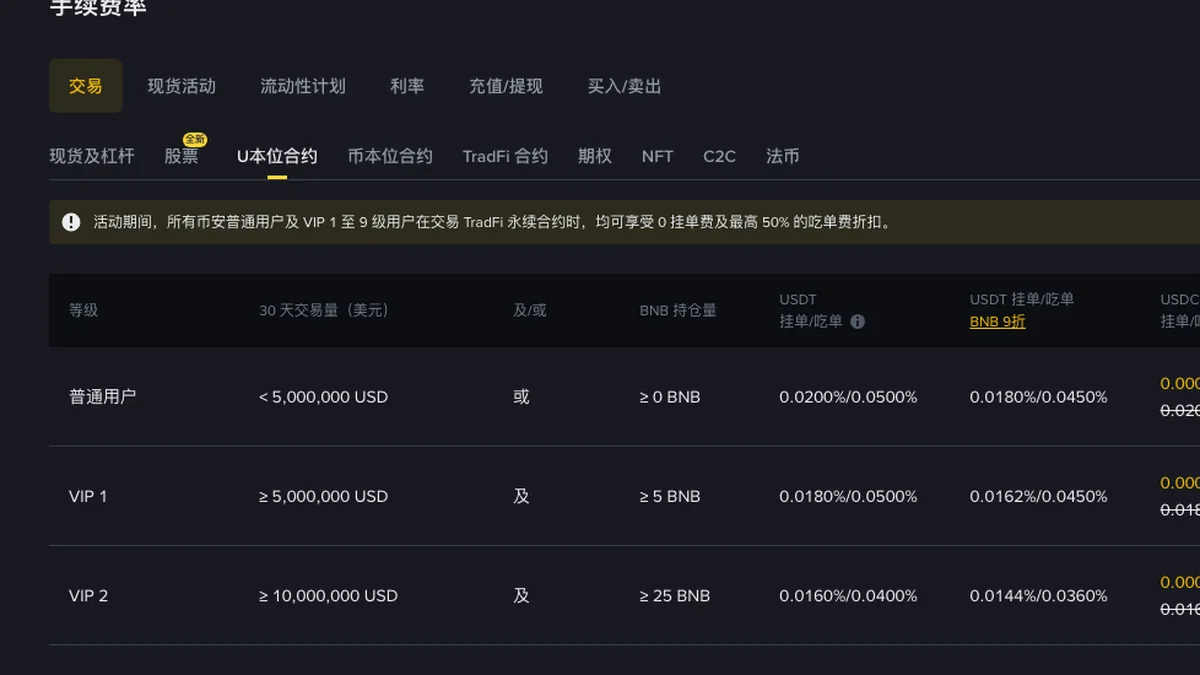The height and width of the screenshot is (675, 1200).
Task: Select the U本位合约 sub-tab
Action: [277, 156]
